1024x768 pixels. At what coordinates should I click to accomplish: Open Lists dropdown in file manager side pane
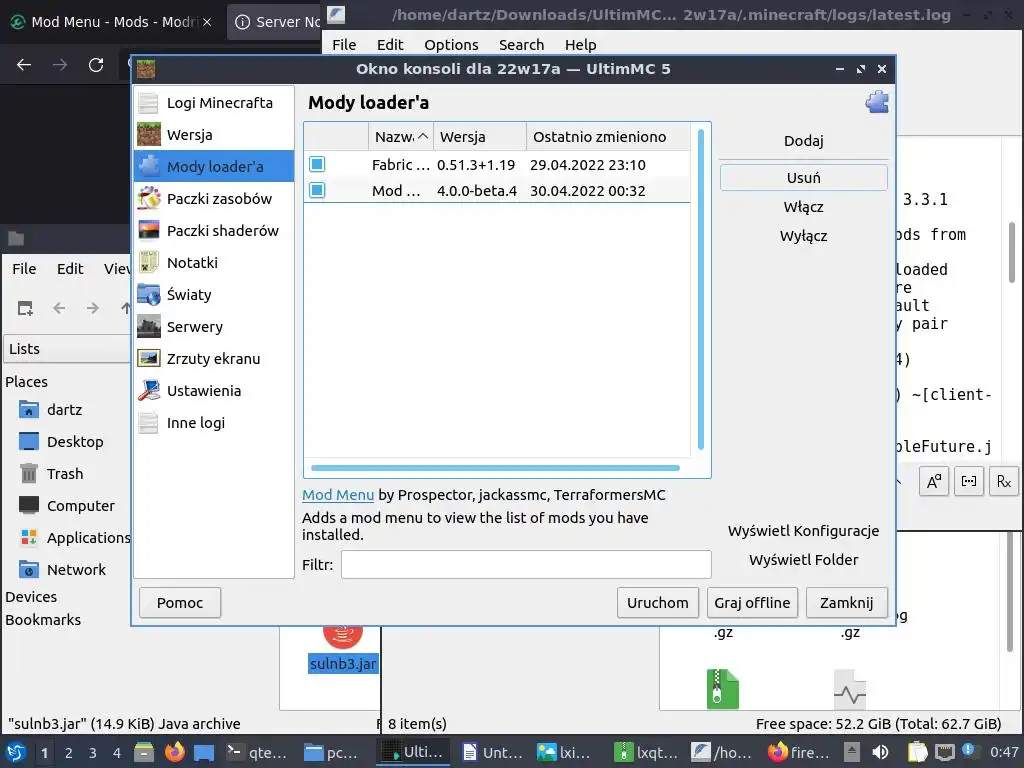pyautogui.click(x=67, y=349)
